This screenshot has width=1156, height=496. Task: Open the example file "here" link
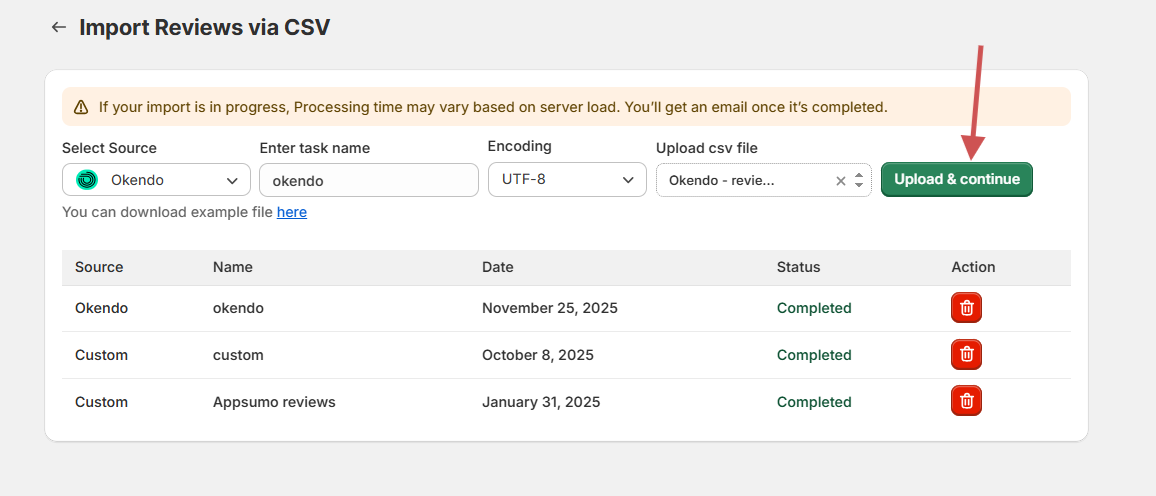292,212
